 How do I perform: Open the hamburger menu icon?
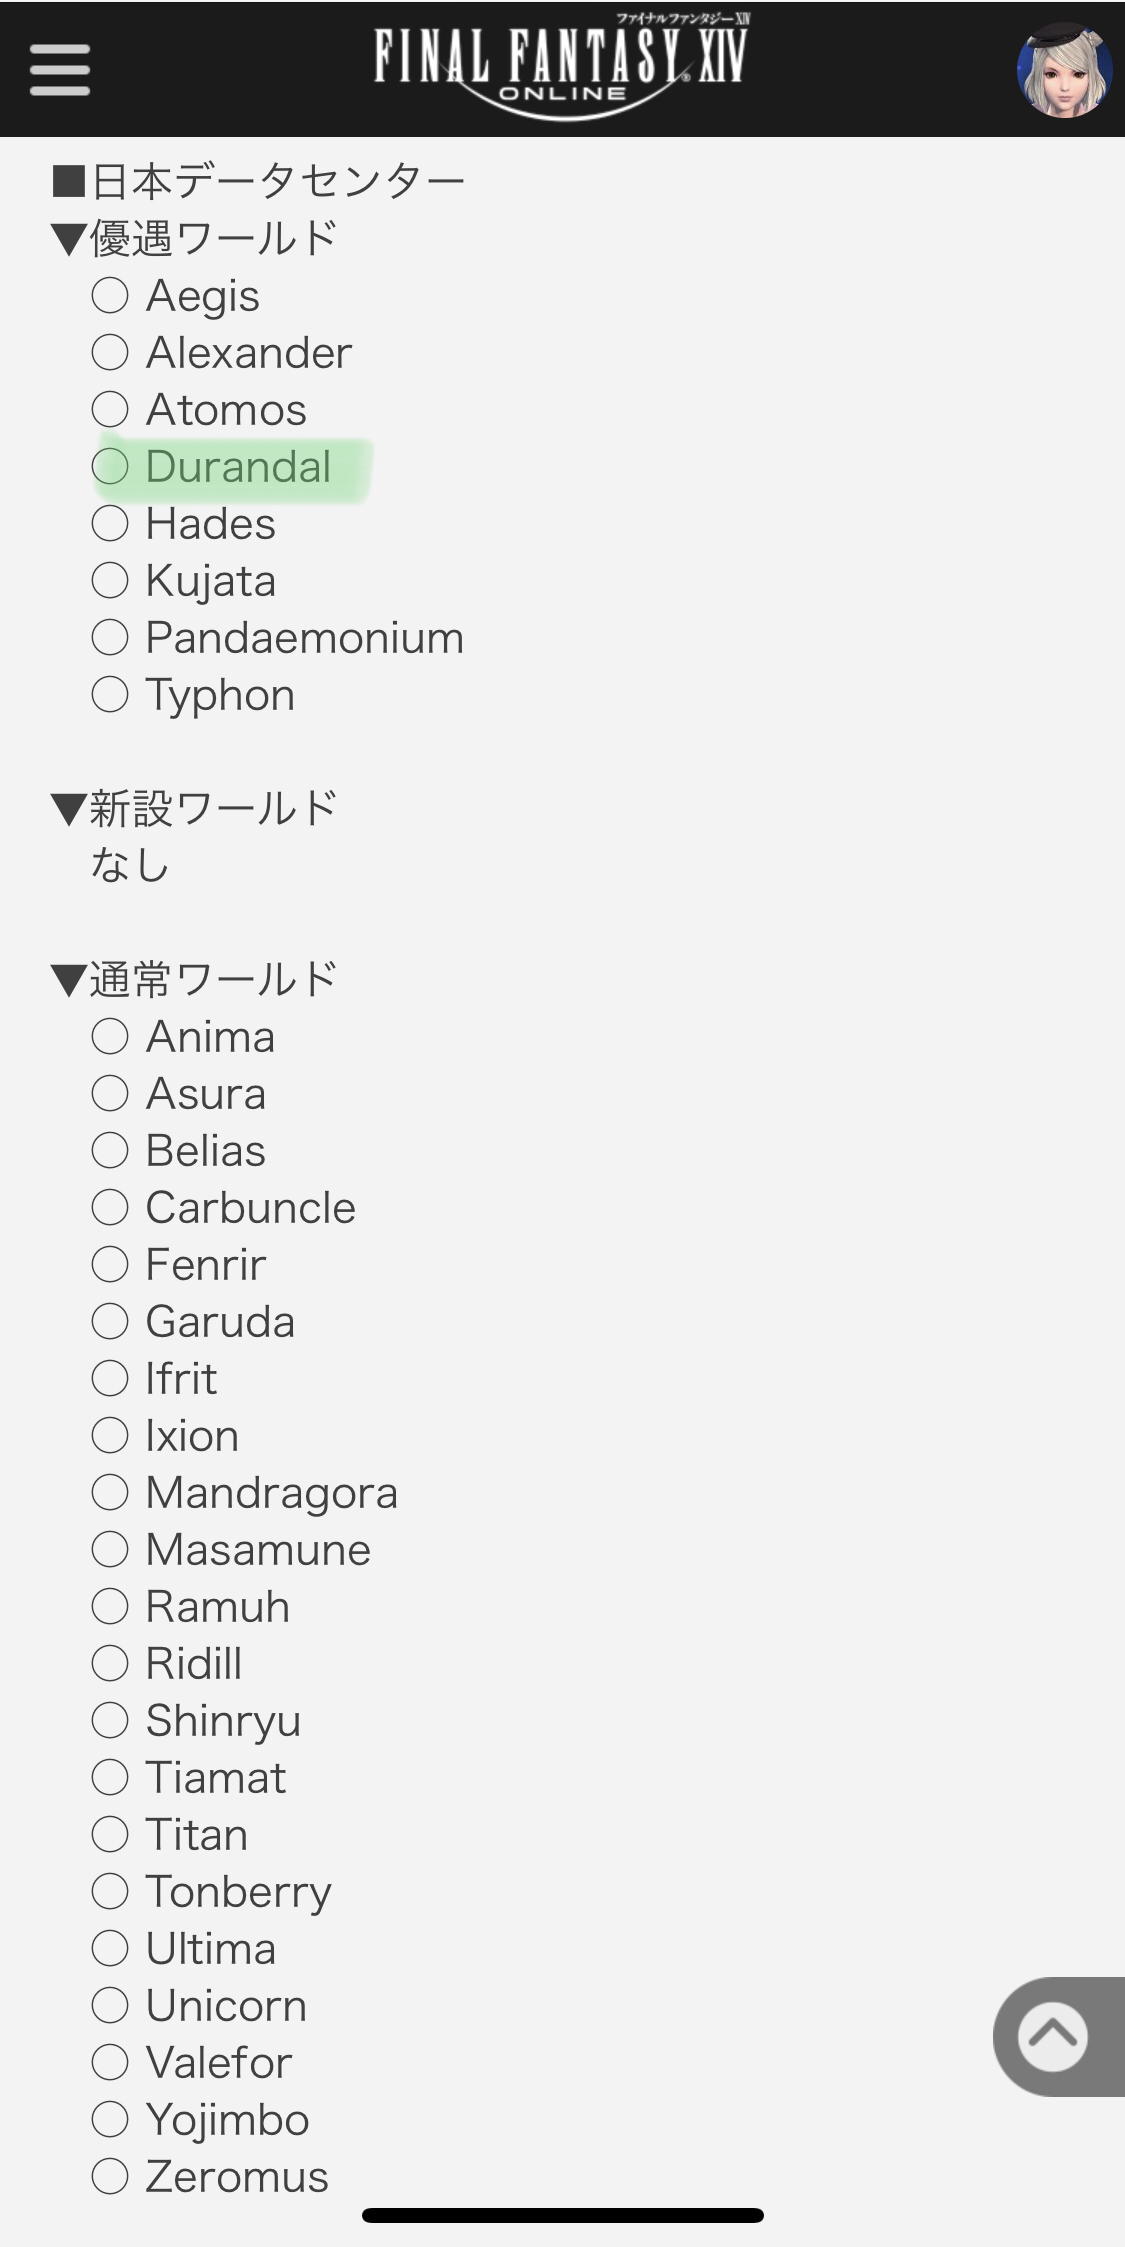click(60, 70)
